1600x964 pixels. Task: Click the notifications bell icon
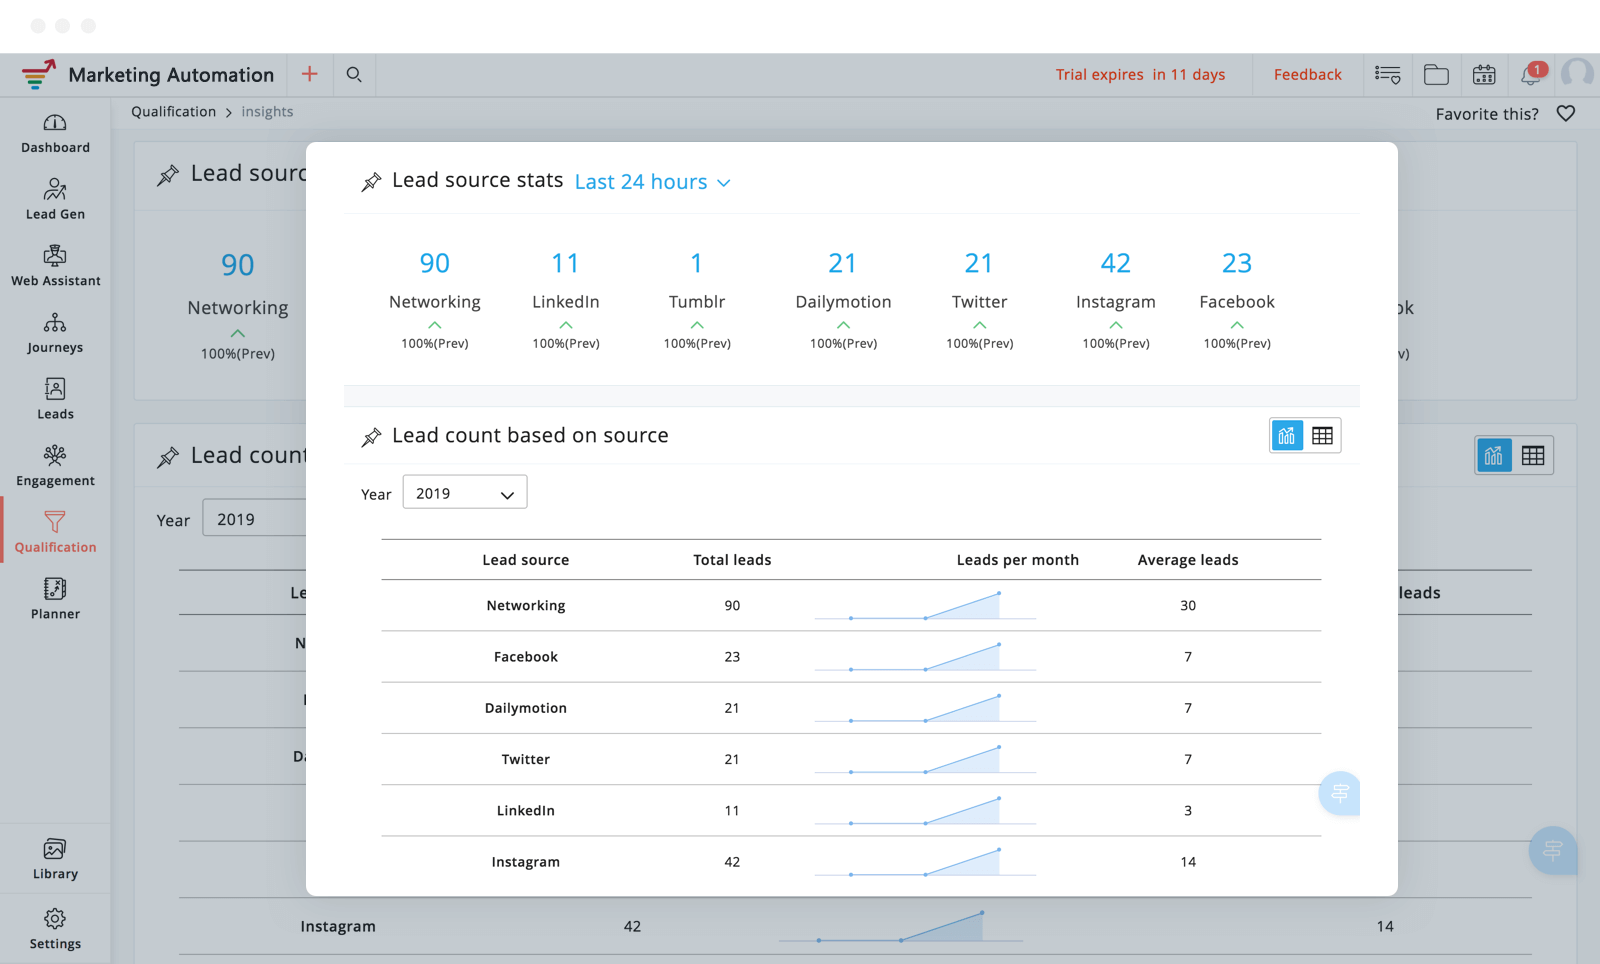[1531, 75]
